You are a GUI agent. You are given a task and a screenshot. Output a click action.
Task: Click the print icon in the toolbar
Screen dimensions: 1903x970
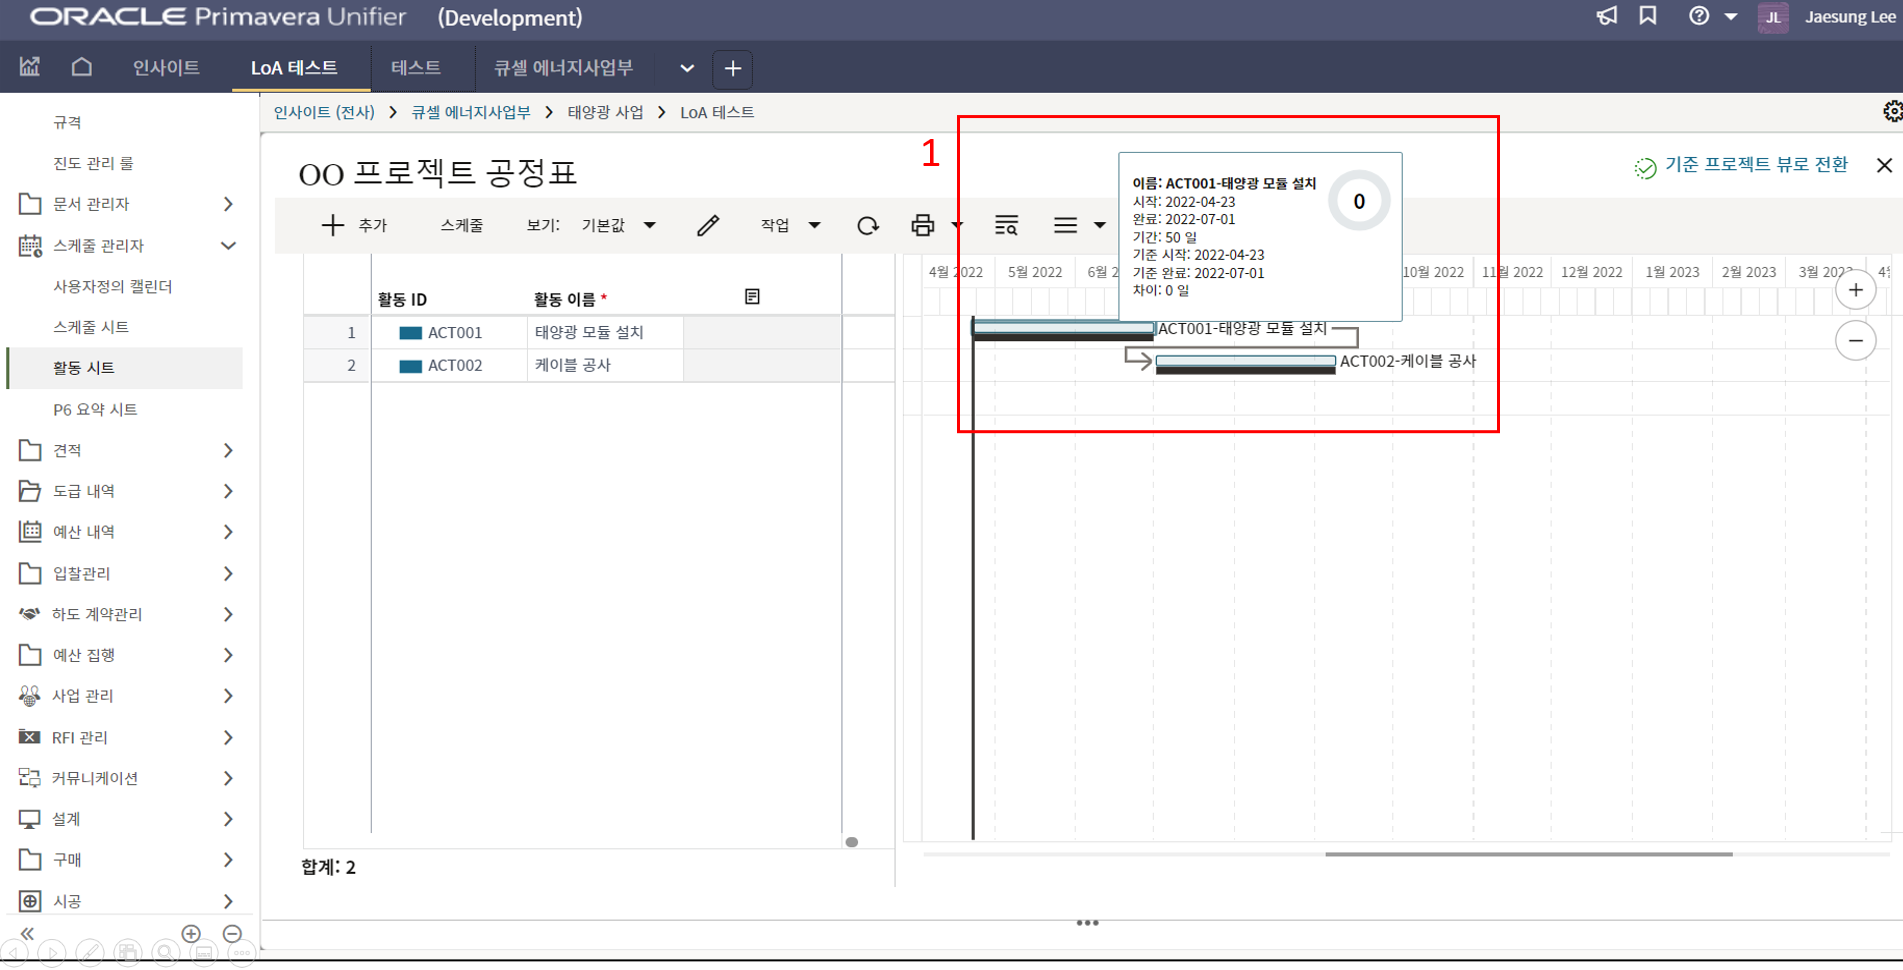[x=922, y=226]
